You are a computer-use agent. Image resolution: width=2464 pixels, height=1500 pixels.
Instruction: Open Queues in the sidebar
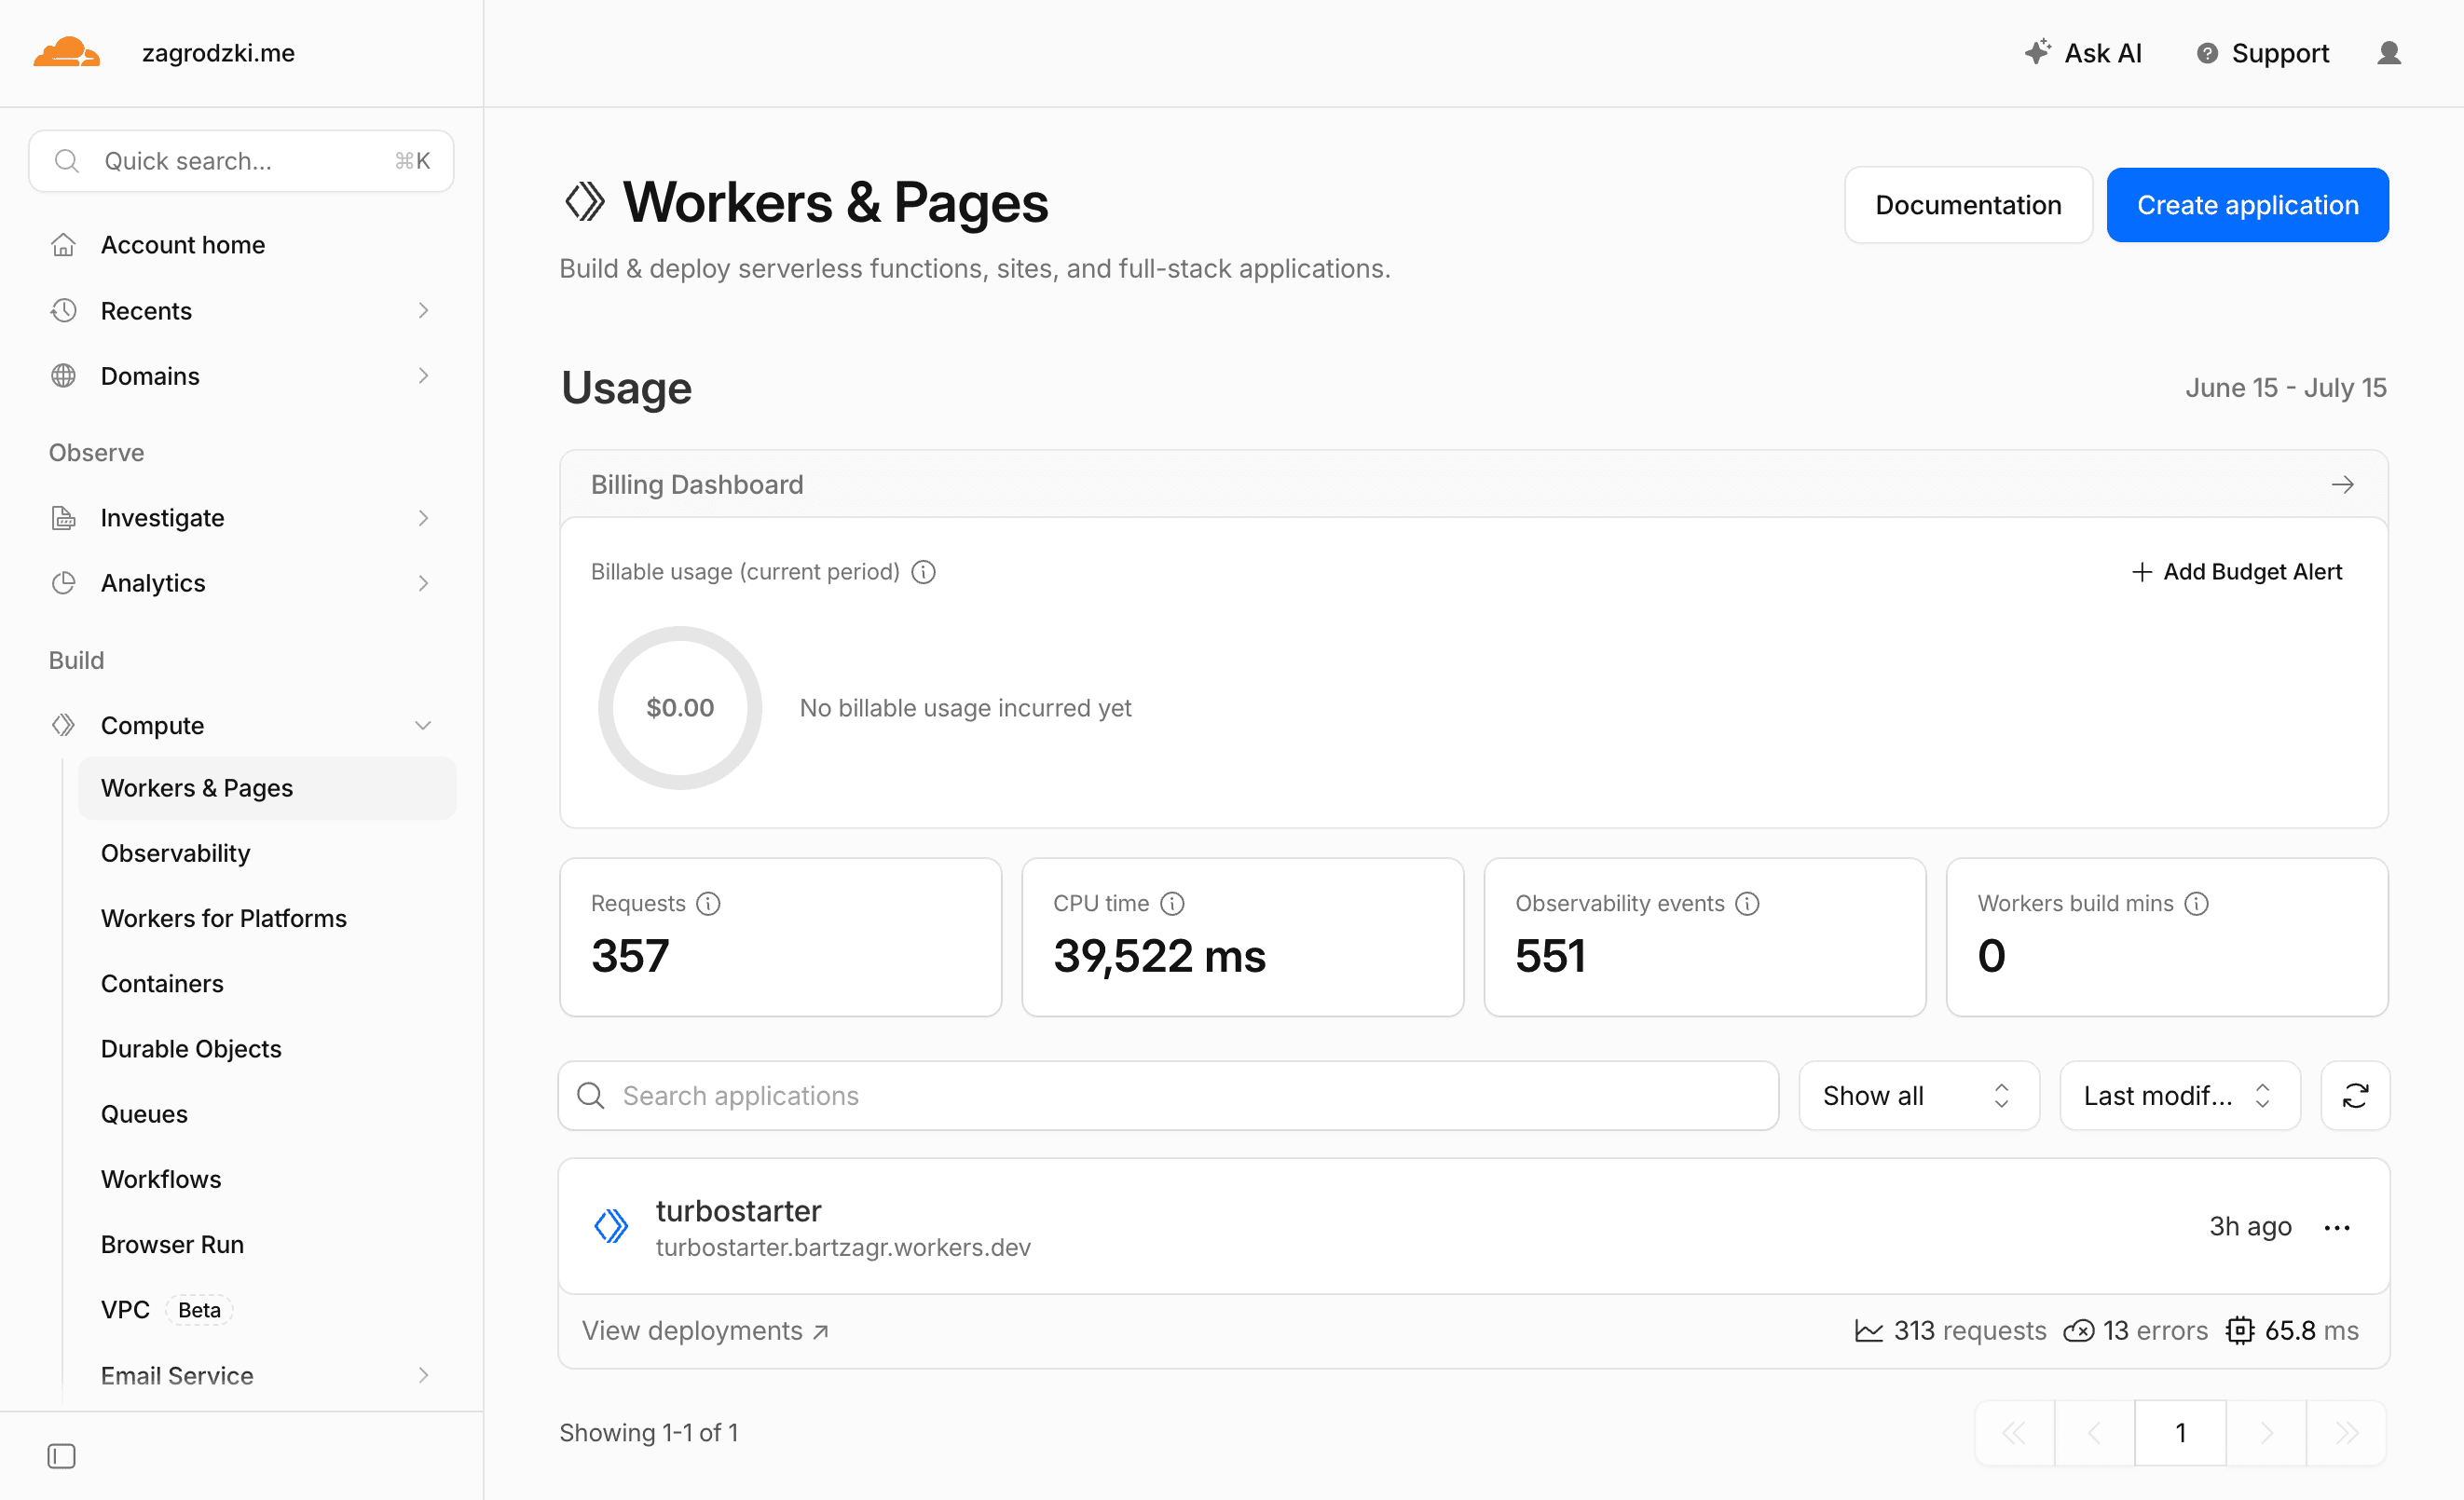point(144,1114)
